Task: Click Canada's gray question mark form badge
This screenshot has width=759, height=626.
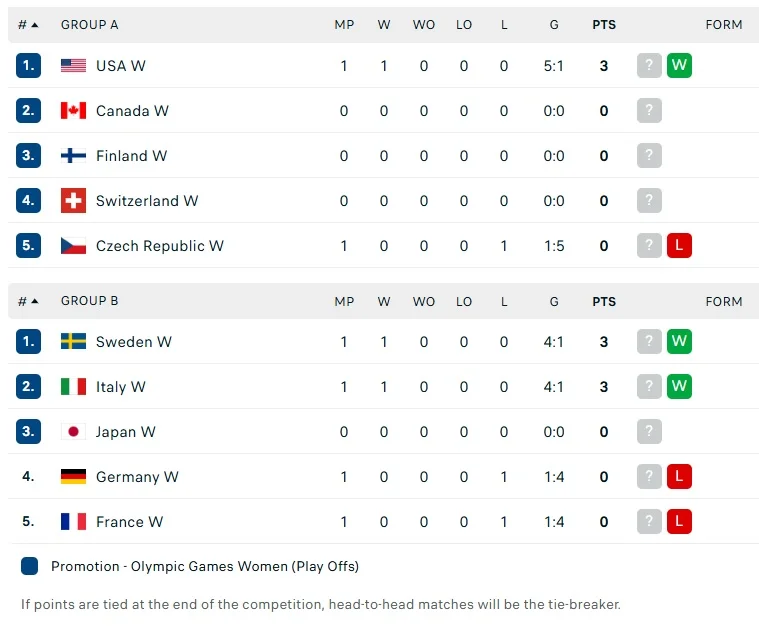Action: pyautogui.click(x=650, y=111)
